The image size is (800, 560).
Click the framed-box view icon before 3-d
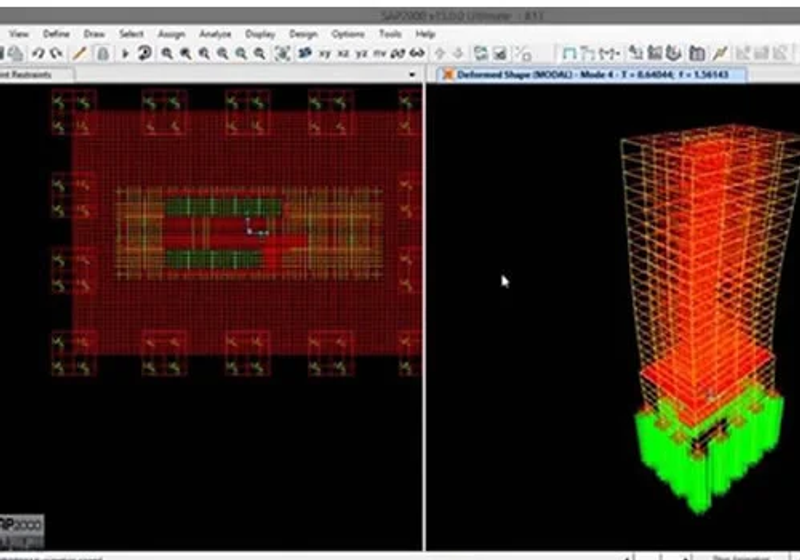coord(282,53)
